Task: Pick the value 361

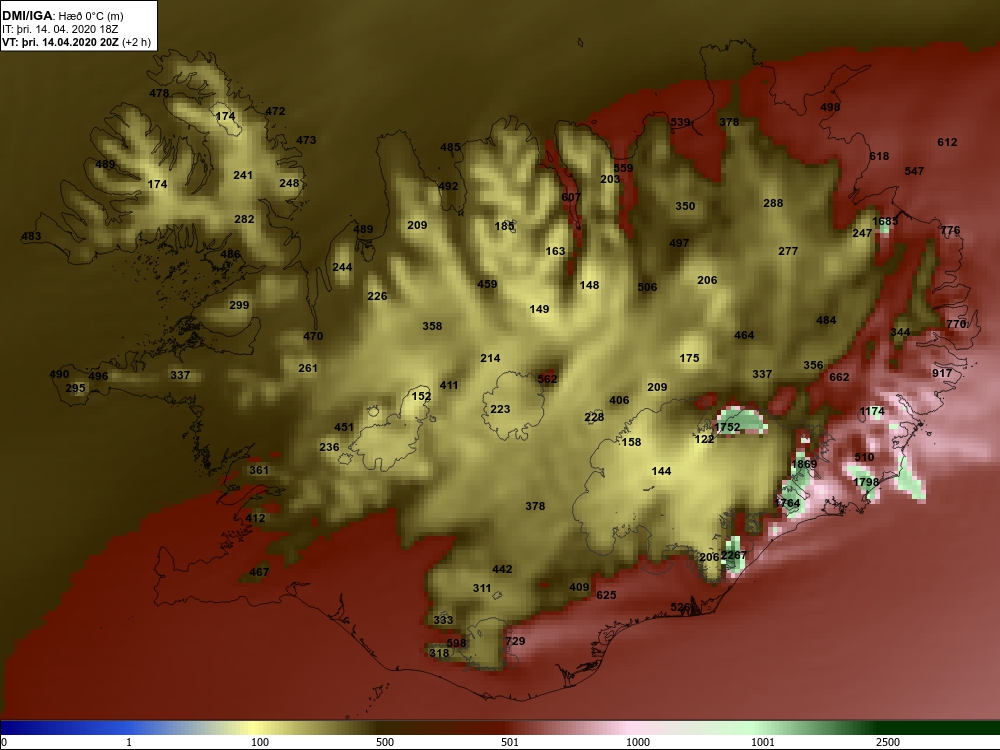Action: (x=259, y=470)
